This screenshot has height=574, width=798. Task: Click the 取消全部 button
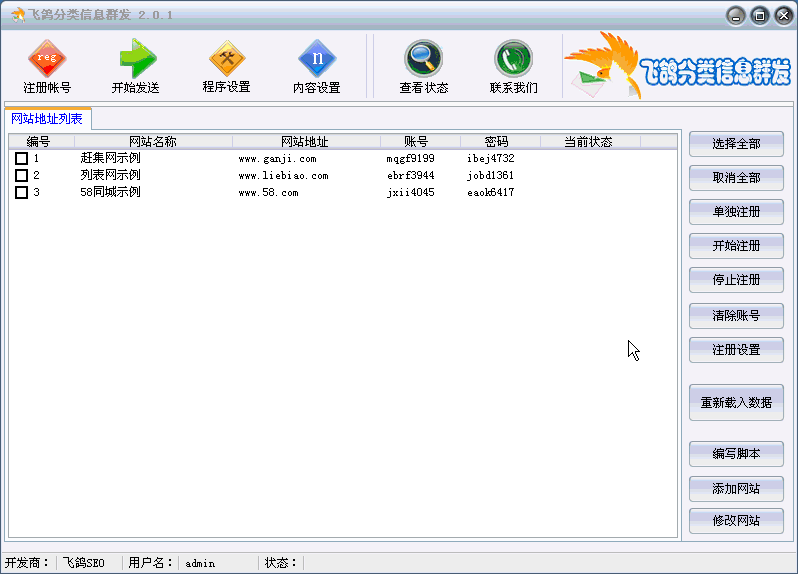pyautogui.click(x=736, y=178)
